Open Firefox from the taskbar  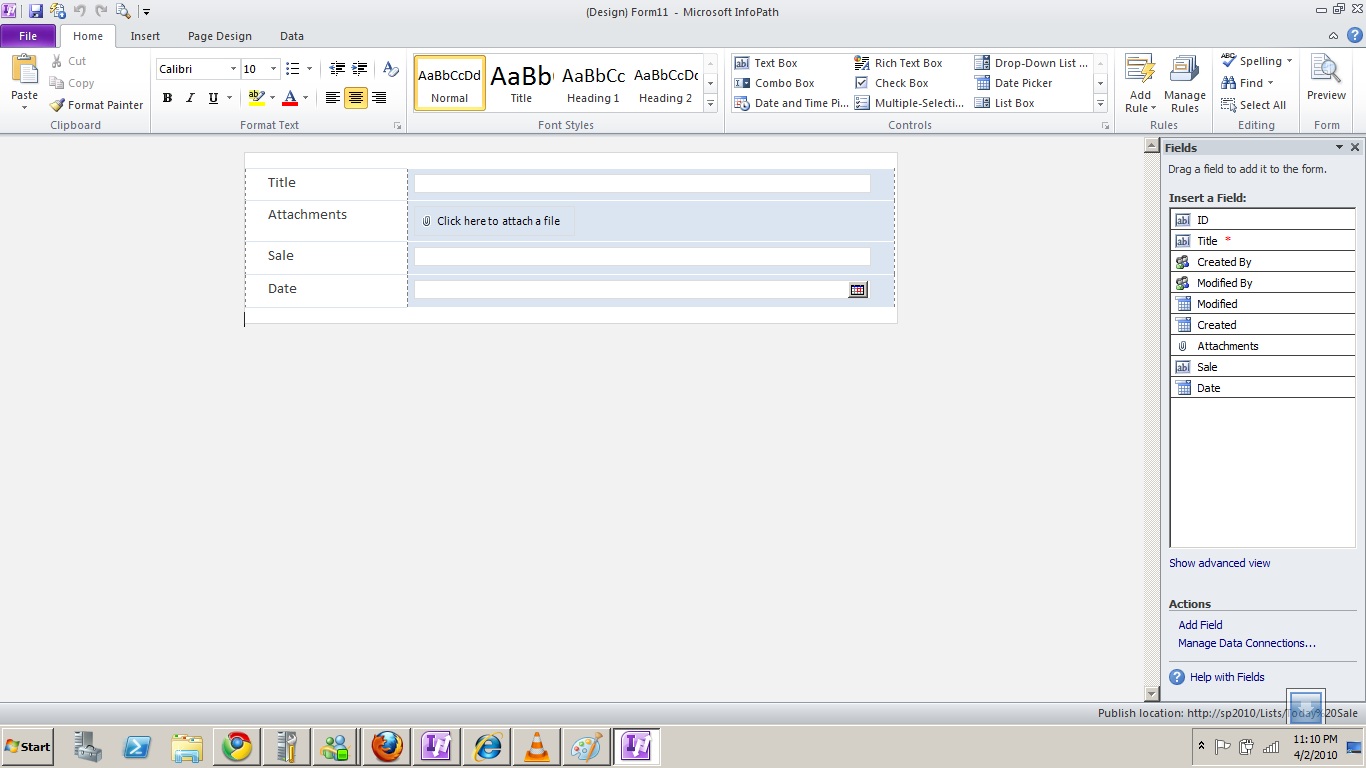386,747
